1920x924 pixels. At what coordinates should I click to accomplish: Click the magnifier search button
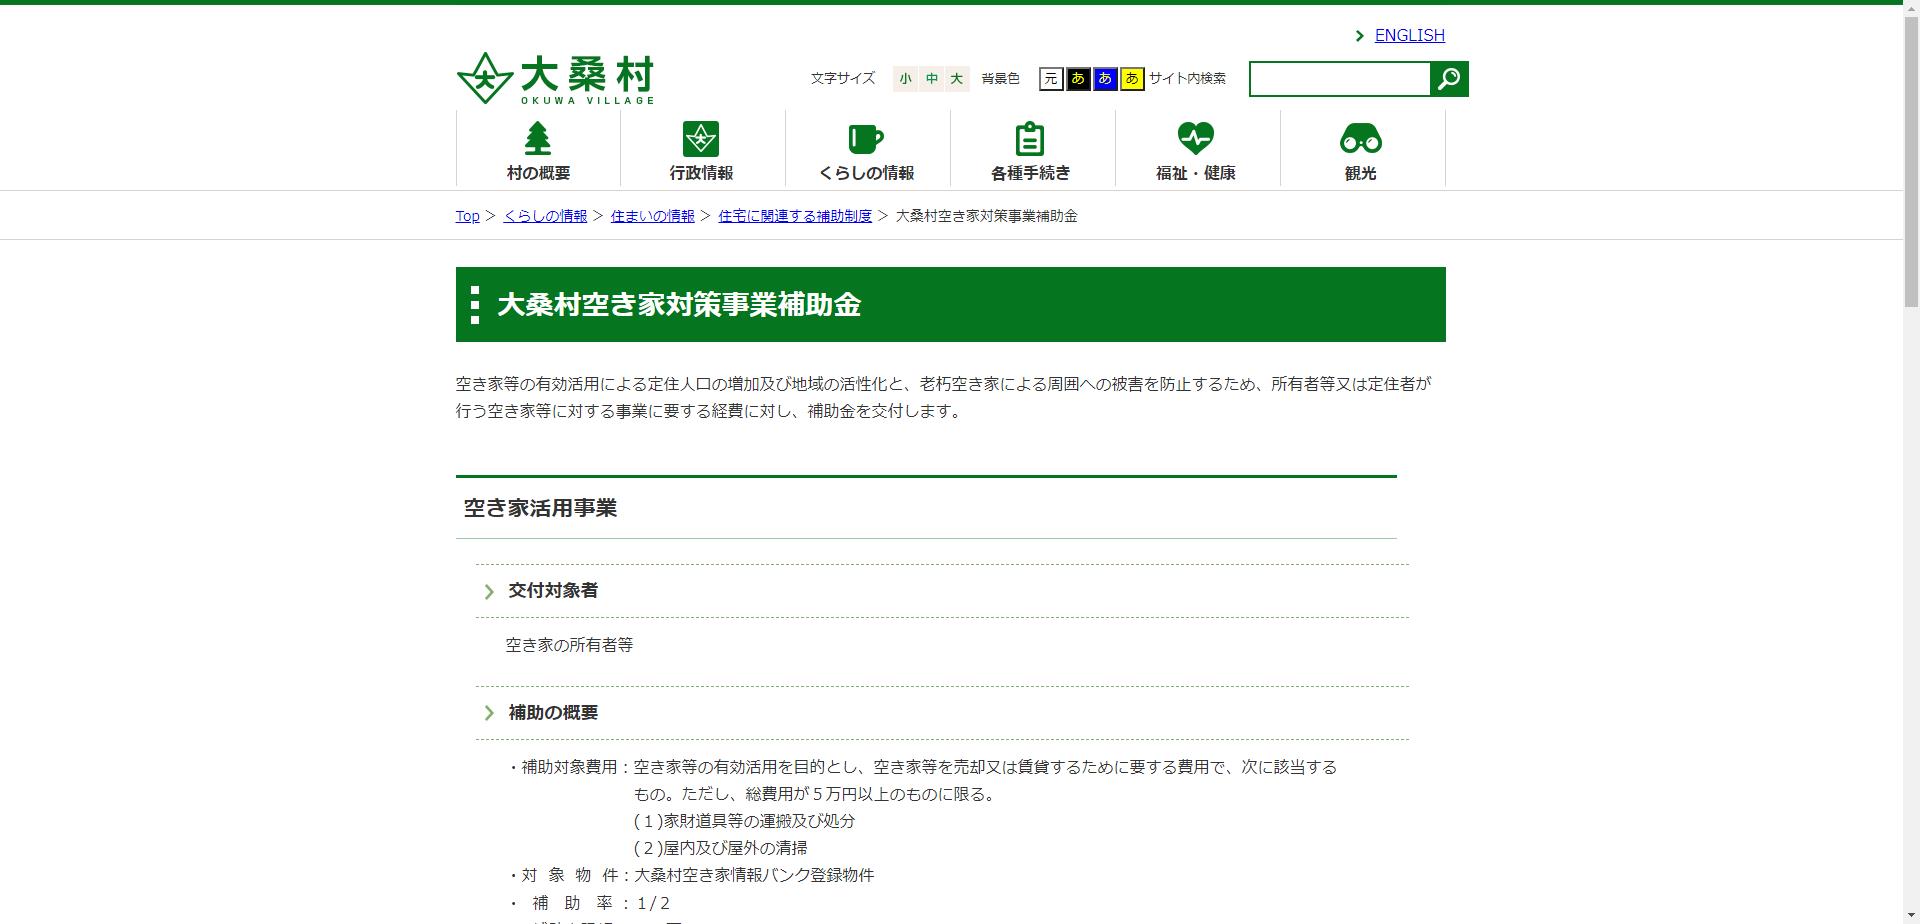click(1449, 79)
